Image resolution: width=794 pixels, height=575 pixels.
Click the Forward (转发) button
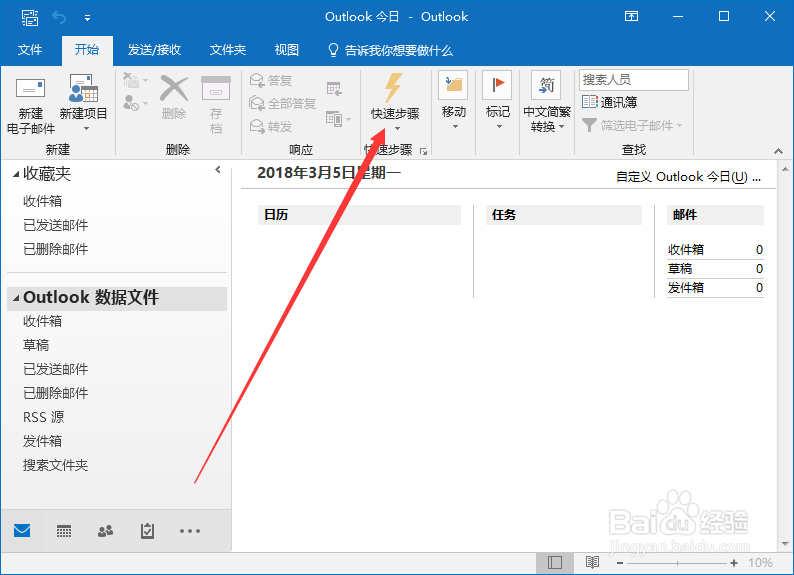click(x=271, y=126)
